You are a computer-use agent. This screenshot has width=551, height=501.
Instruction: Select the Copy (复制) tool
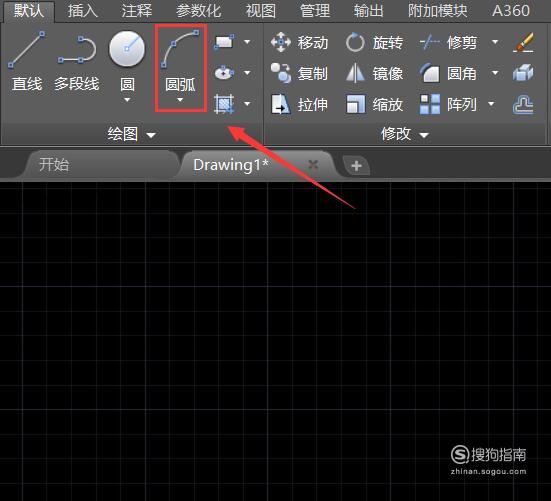pyautogui.click(x=299, y=73)
